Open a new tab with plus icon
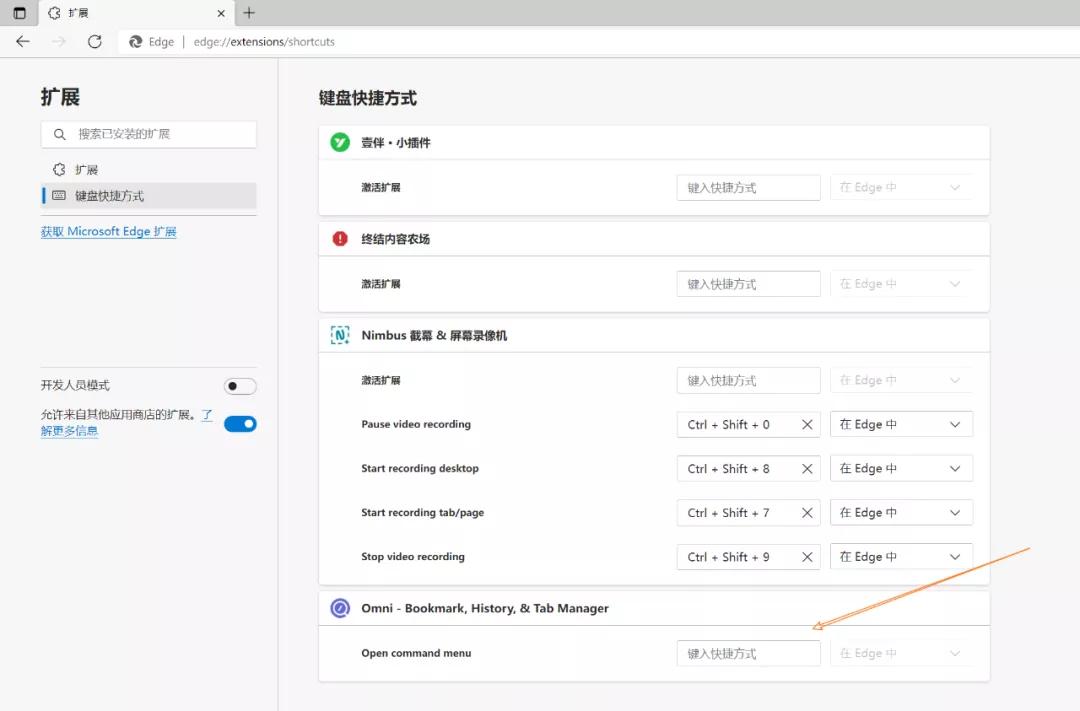This screenshot has height=711, width=1080. [249, 13]
